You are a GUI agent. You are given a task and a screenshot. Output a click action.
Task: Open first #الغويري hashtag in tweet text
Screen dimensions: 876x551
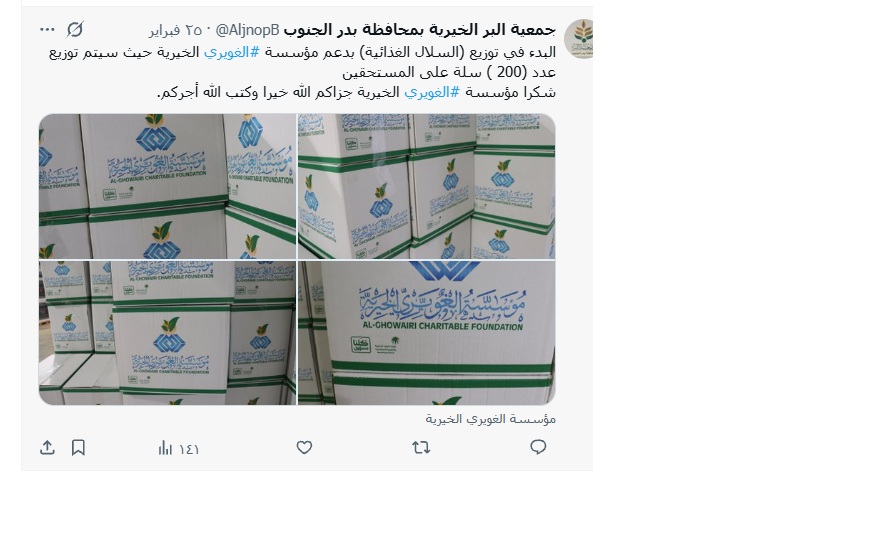(231, 52)
